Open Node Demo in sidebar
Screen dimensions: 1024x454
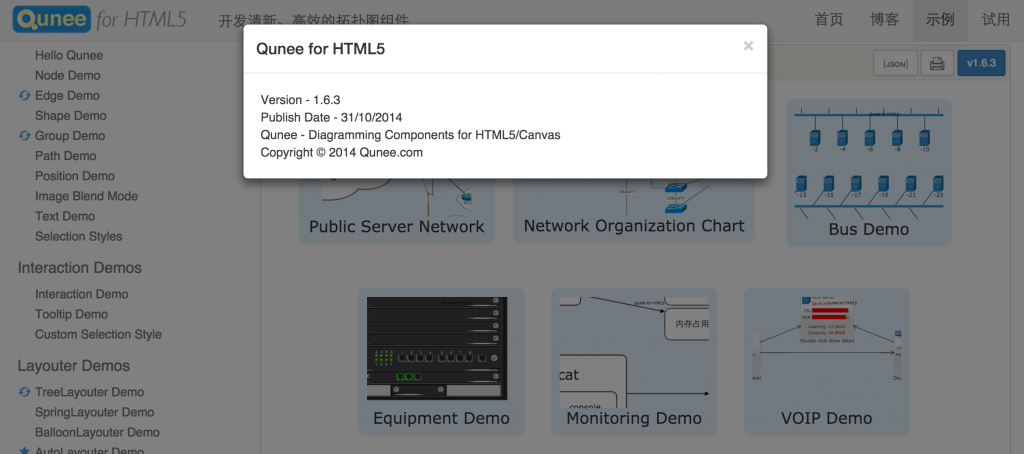pyautogui.click(x=67, y=76)
